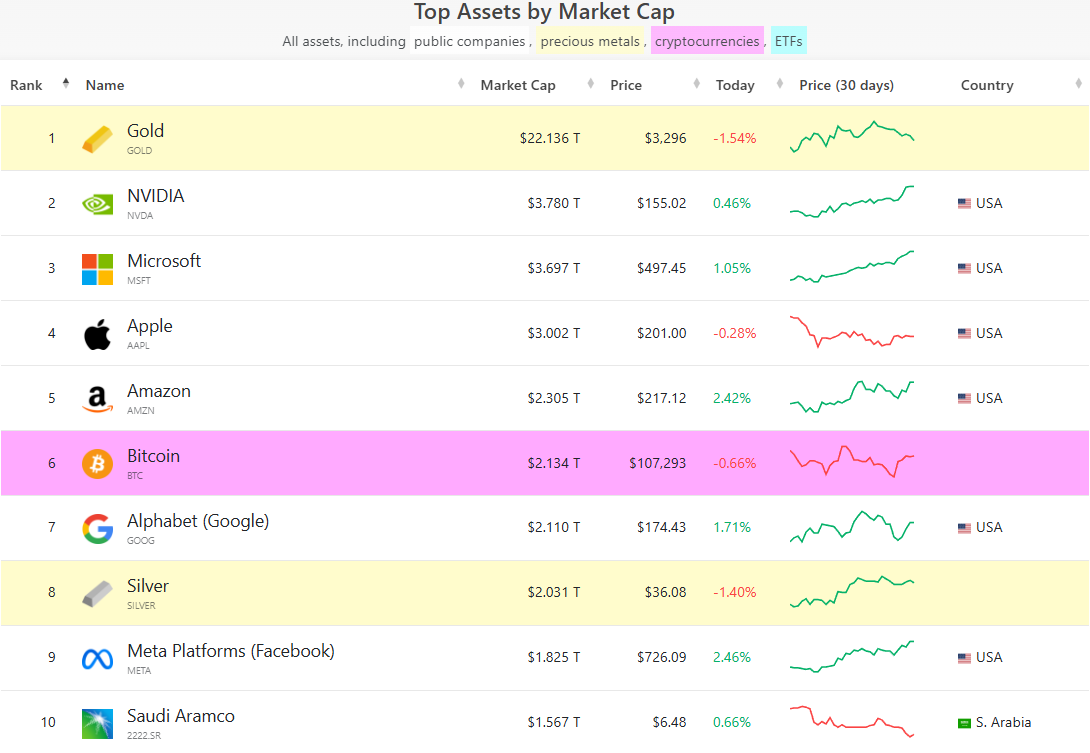The image size is (1090, 753).
Task: Click the Today column header
Action: [x=735, y=85]
